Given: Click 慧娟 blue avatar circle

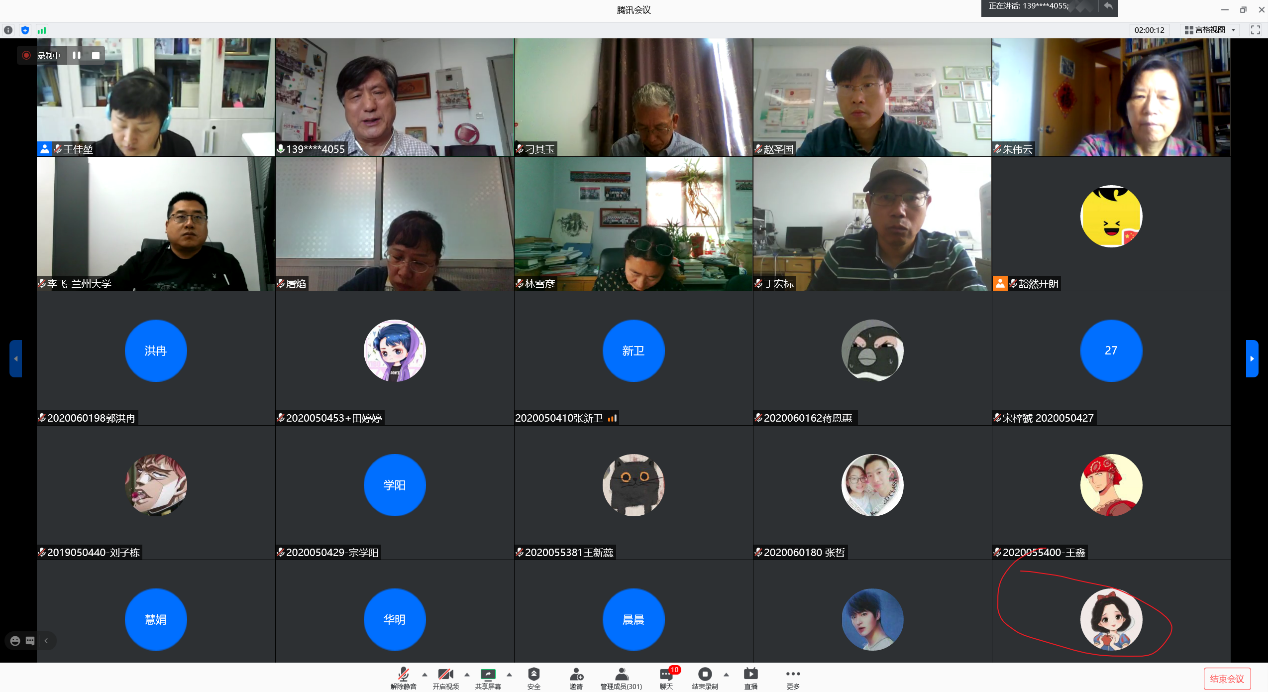Looking at the screenshot, I should [155, 620].
